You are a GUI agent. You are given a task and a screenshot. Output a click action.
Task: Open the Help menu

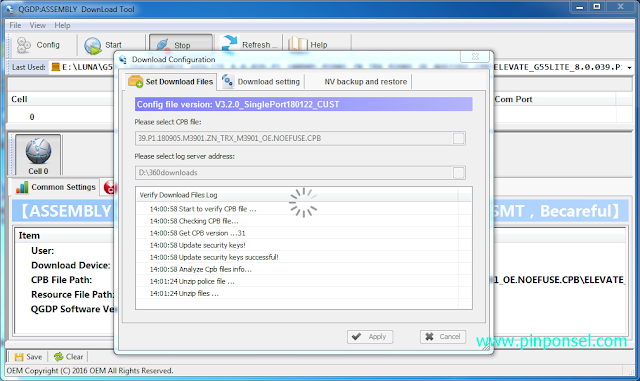pyautogui.click(x=62, y=25)
